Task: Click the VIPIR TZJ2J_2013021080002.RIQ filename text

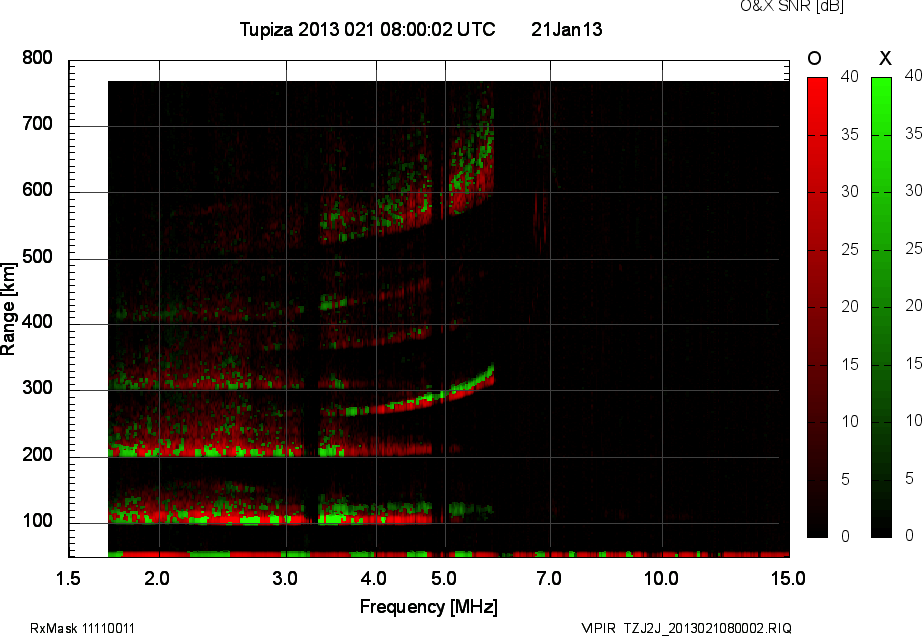Action: pyautogui.click(x=686, y=628)
